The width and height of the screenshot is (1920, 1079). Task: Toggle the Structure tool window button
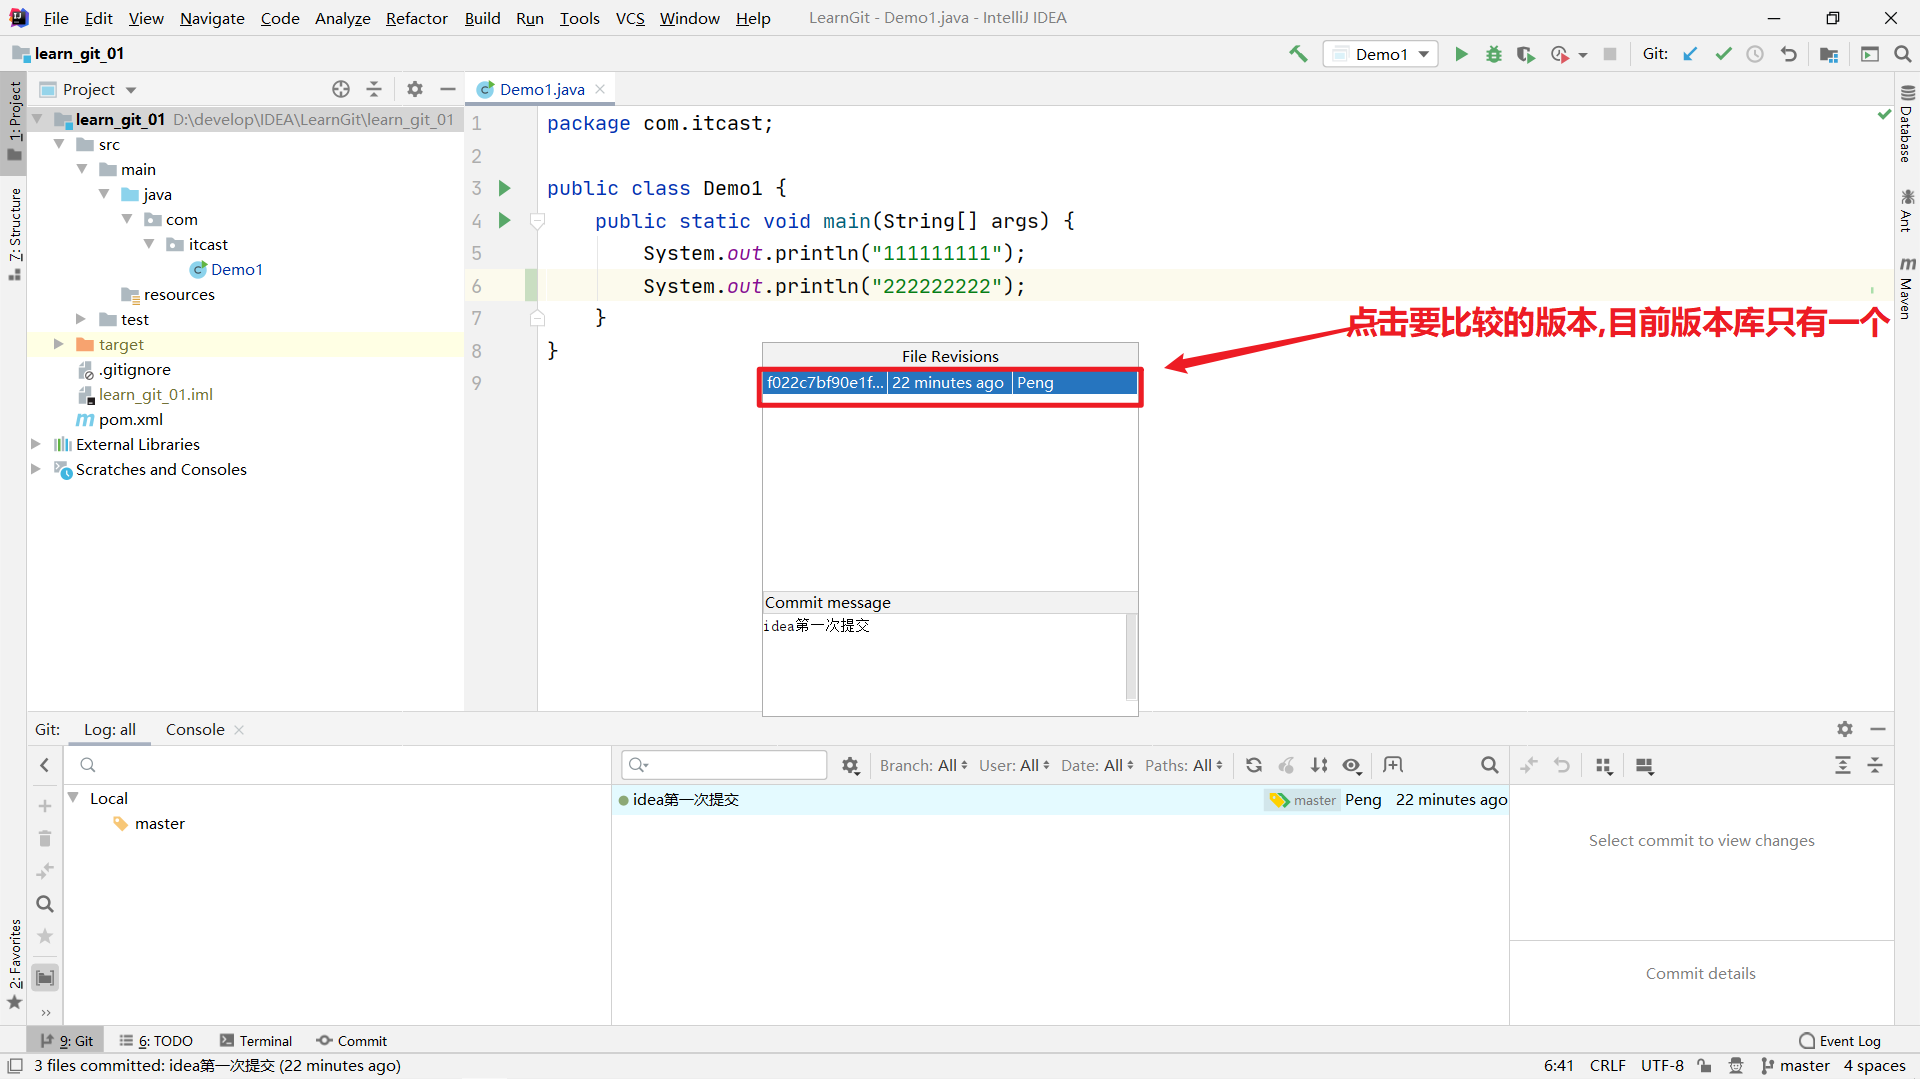click(14, 233)
